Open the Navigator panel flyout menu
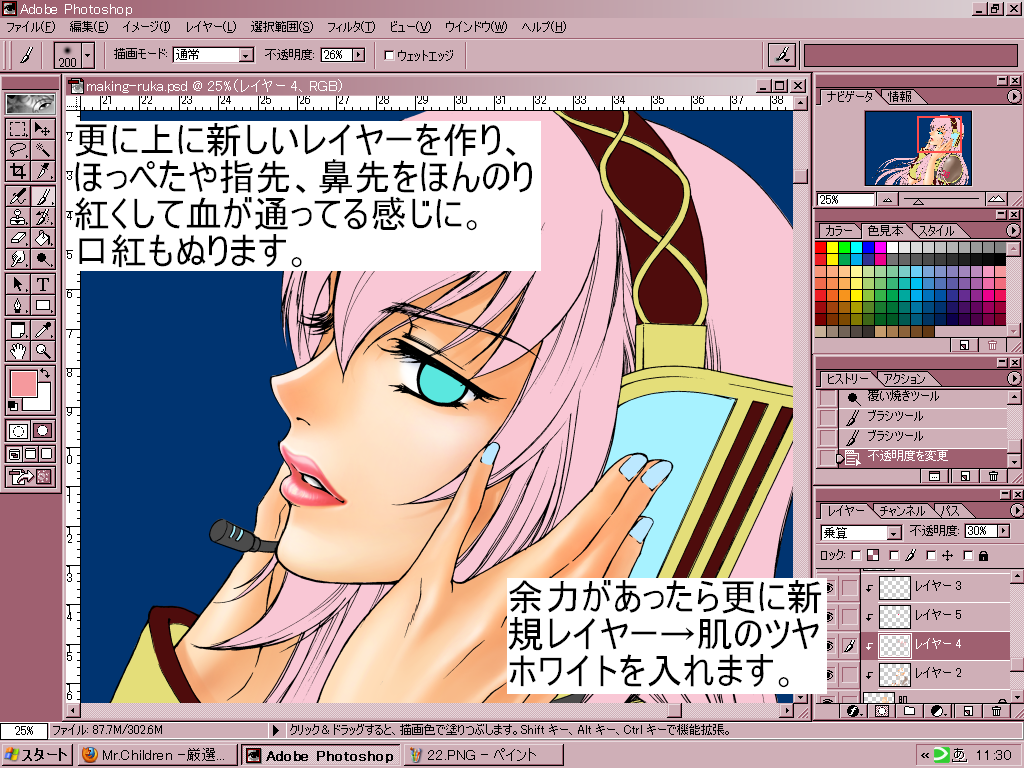 [1013, 97]
